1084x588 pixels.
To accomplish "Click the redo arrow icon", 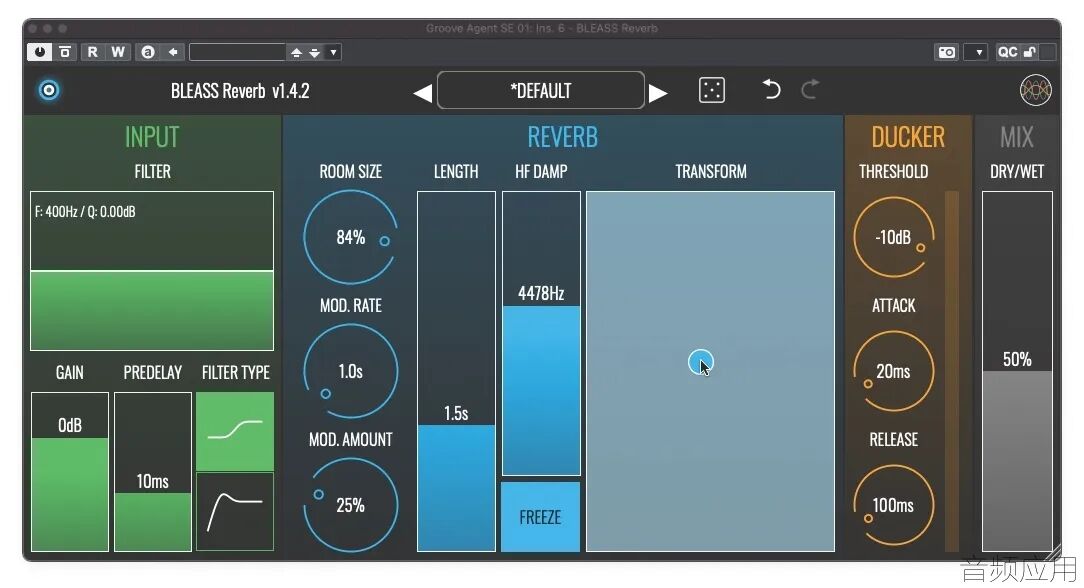I will pyautogui.click(x=810, y=89).
